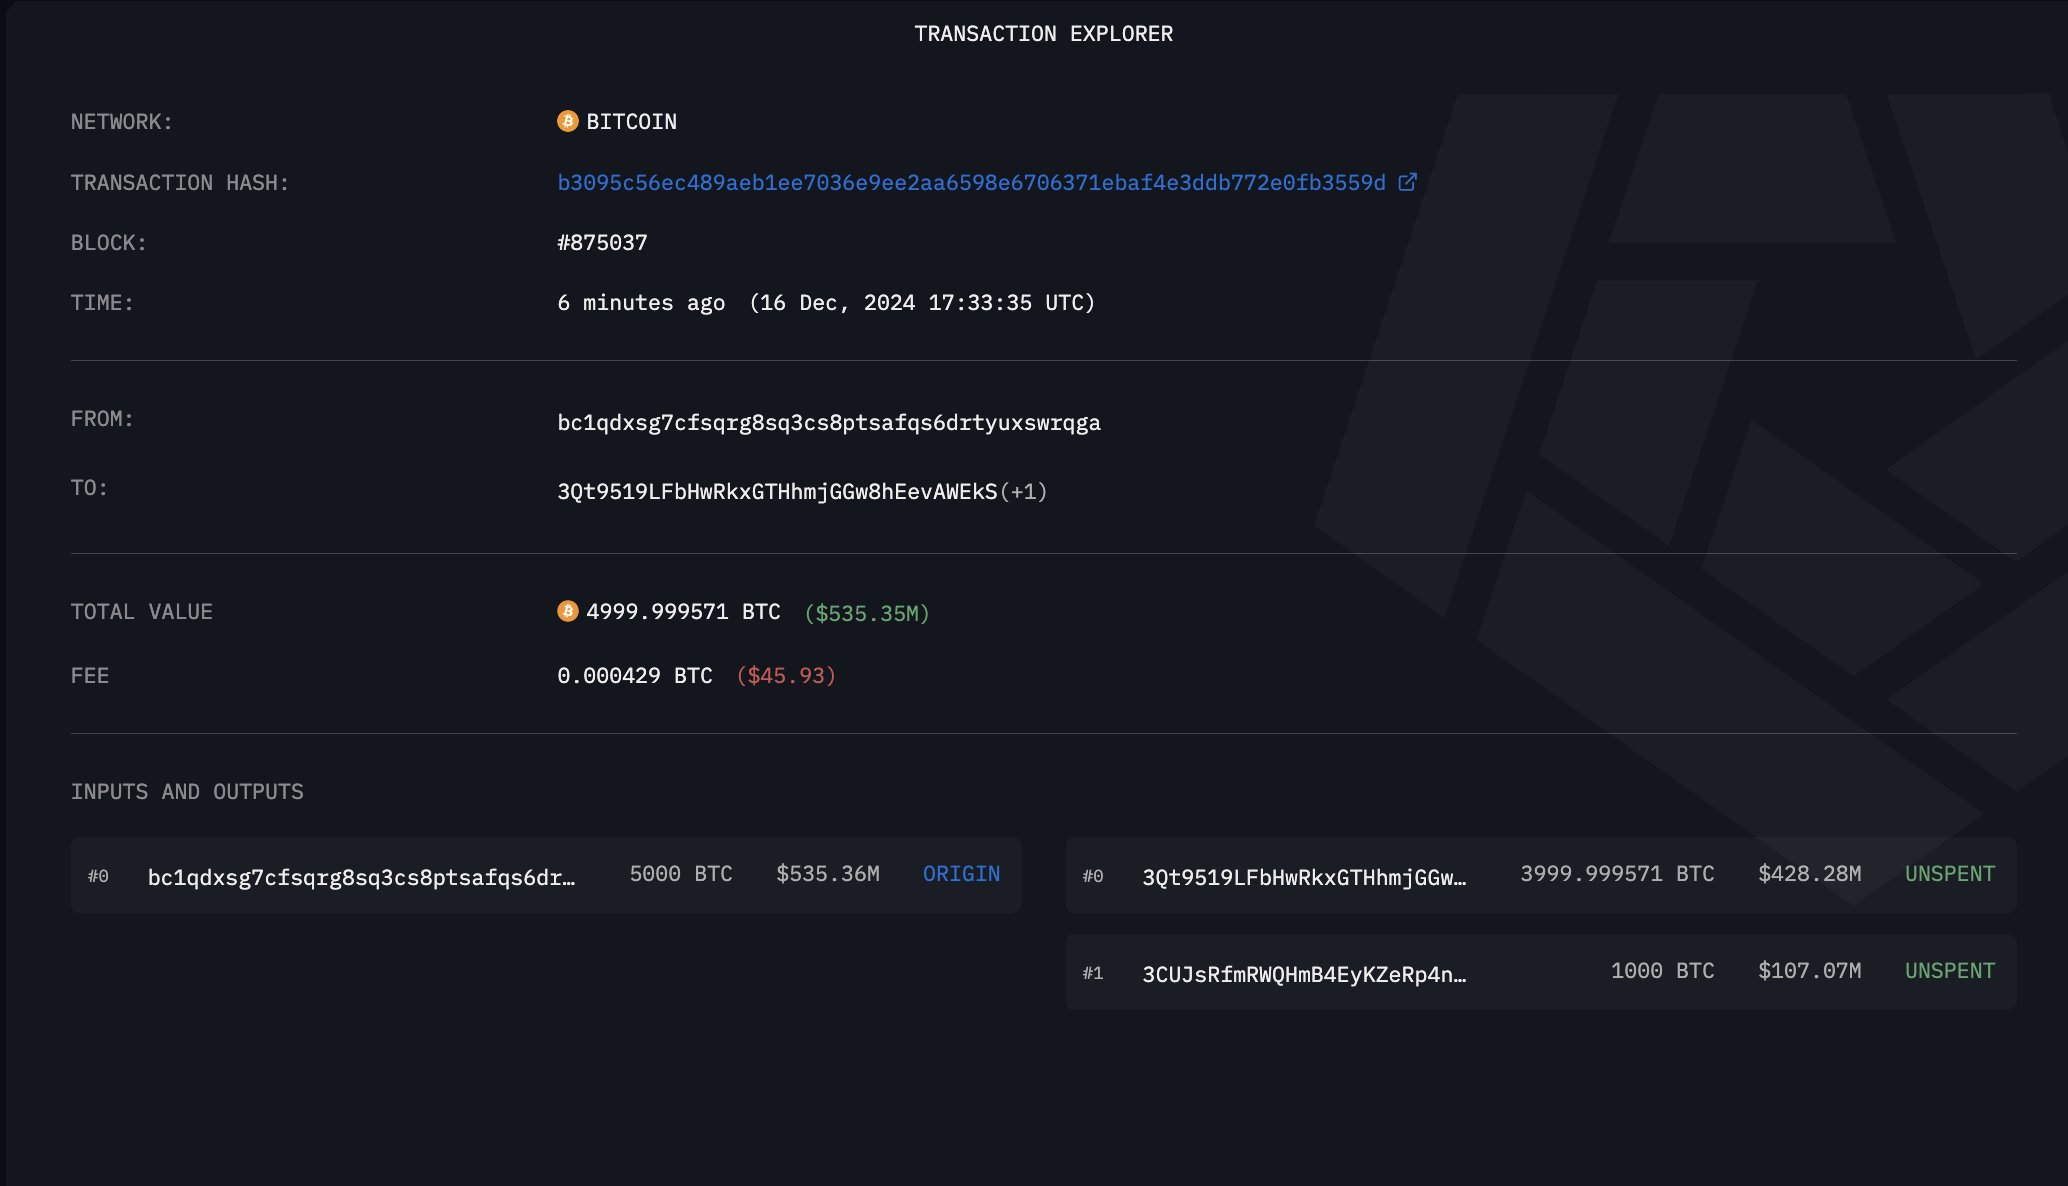Click the FROM address bc1qdxsg7cfsqrg8sq3cs8ptsafqs6drtyuxswrqga
The image size is (2068, 1186).
(829, 423)
